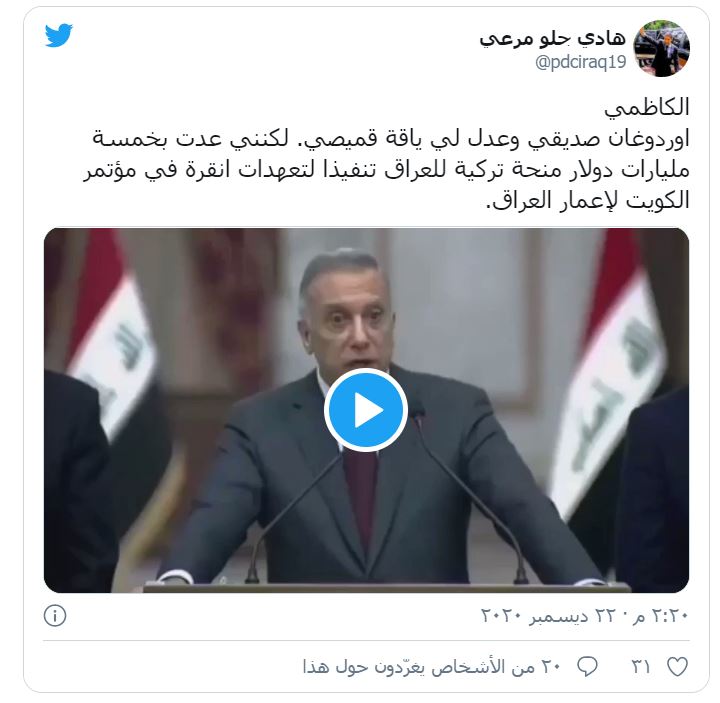Open the tweet info icon
The width and height of the screenshot is (720, 703).
(x=55, y=615)
